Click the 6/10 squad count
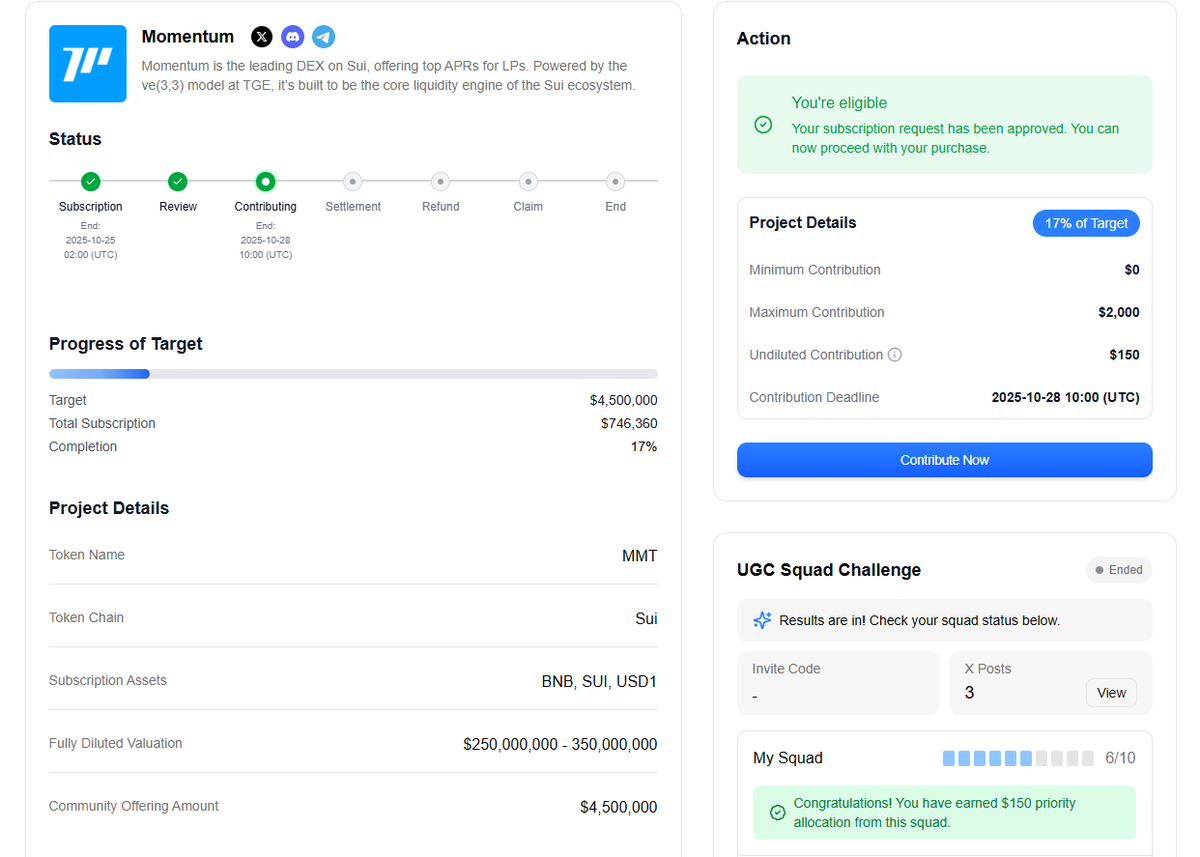The width and height of the screenshot is (1200, 857). [1120, 758]
